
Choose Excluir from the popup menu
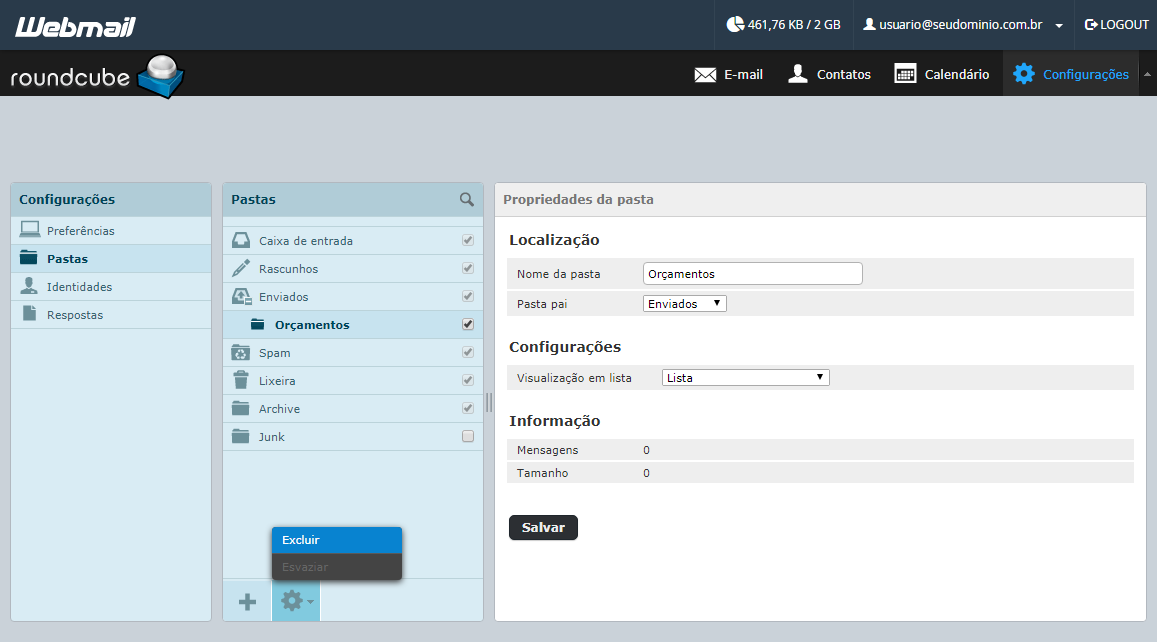coord(336,540)
